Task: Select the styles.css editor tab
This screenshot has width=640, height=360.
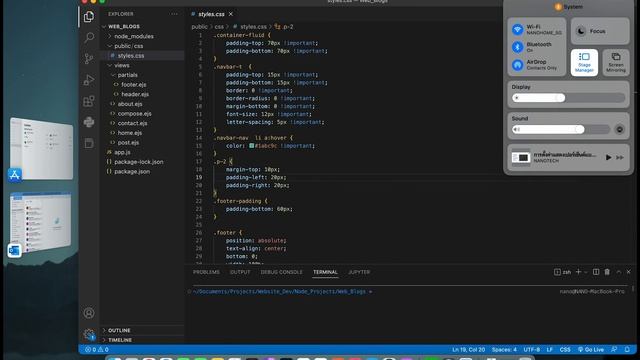Action: (211, 14)
